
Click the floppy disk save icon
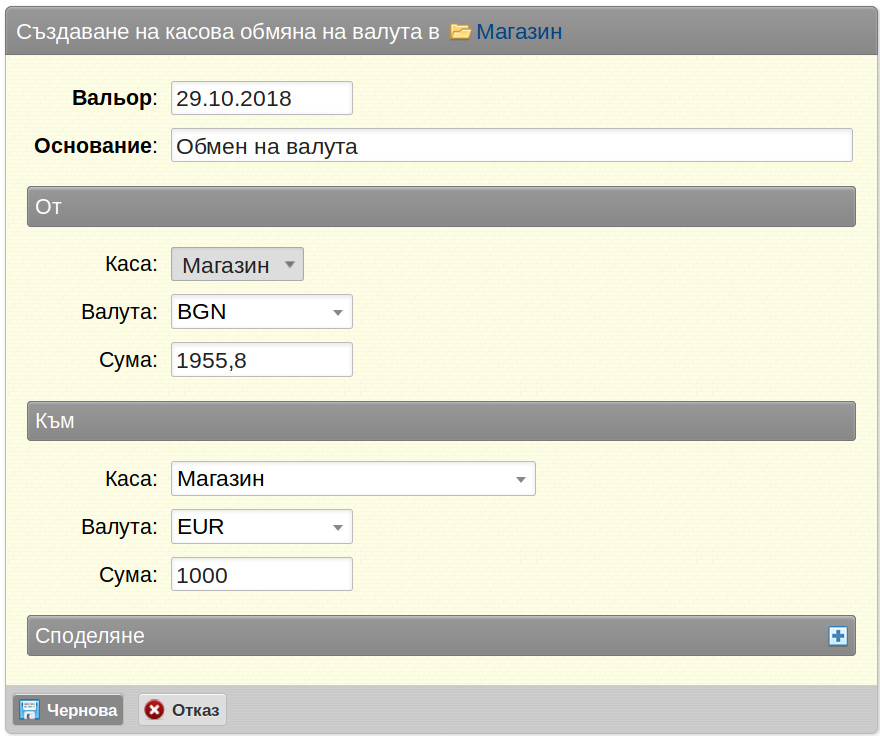[29, 710]
